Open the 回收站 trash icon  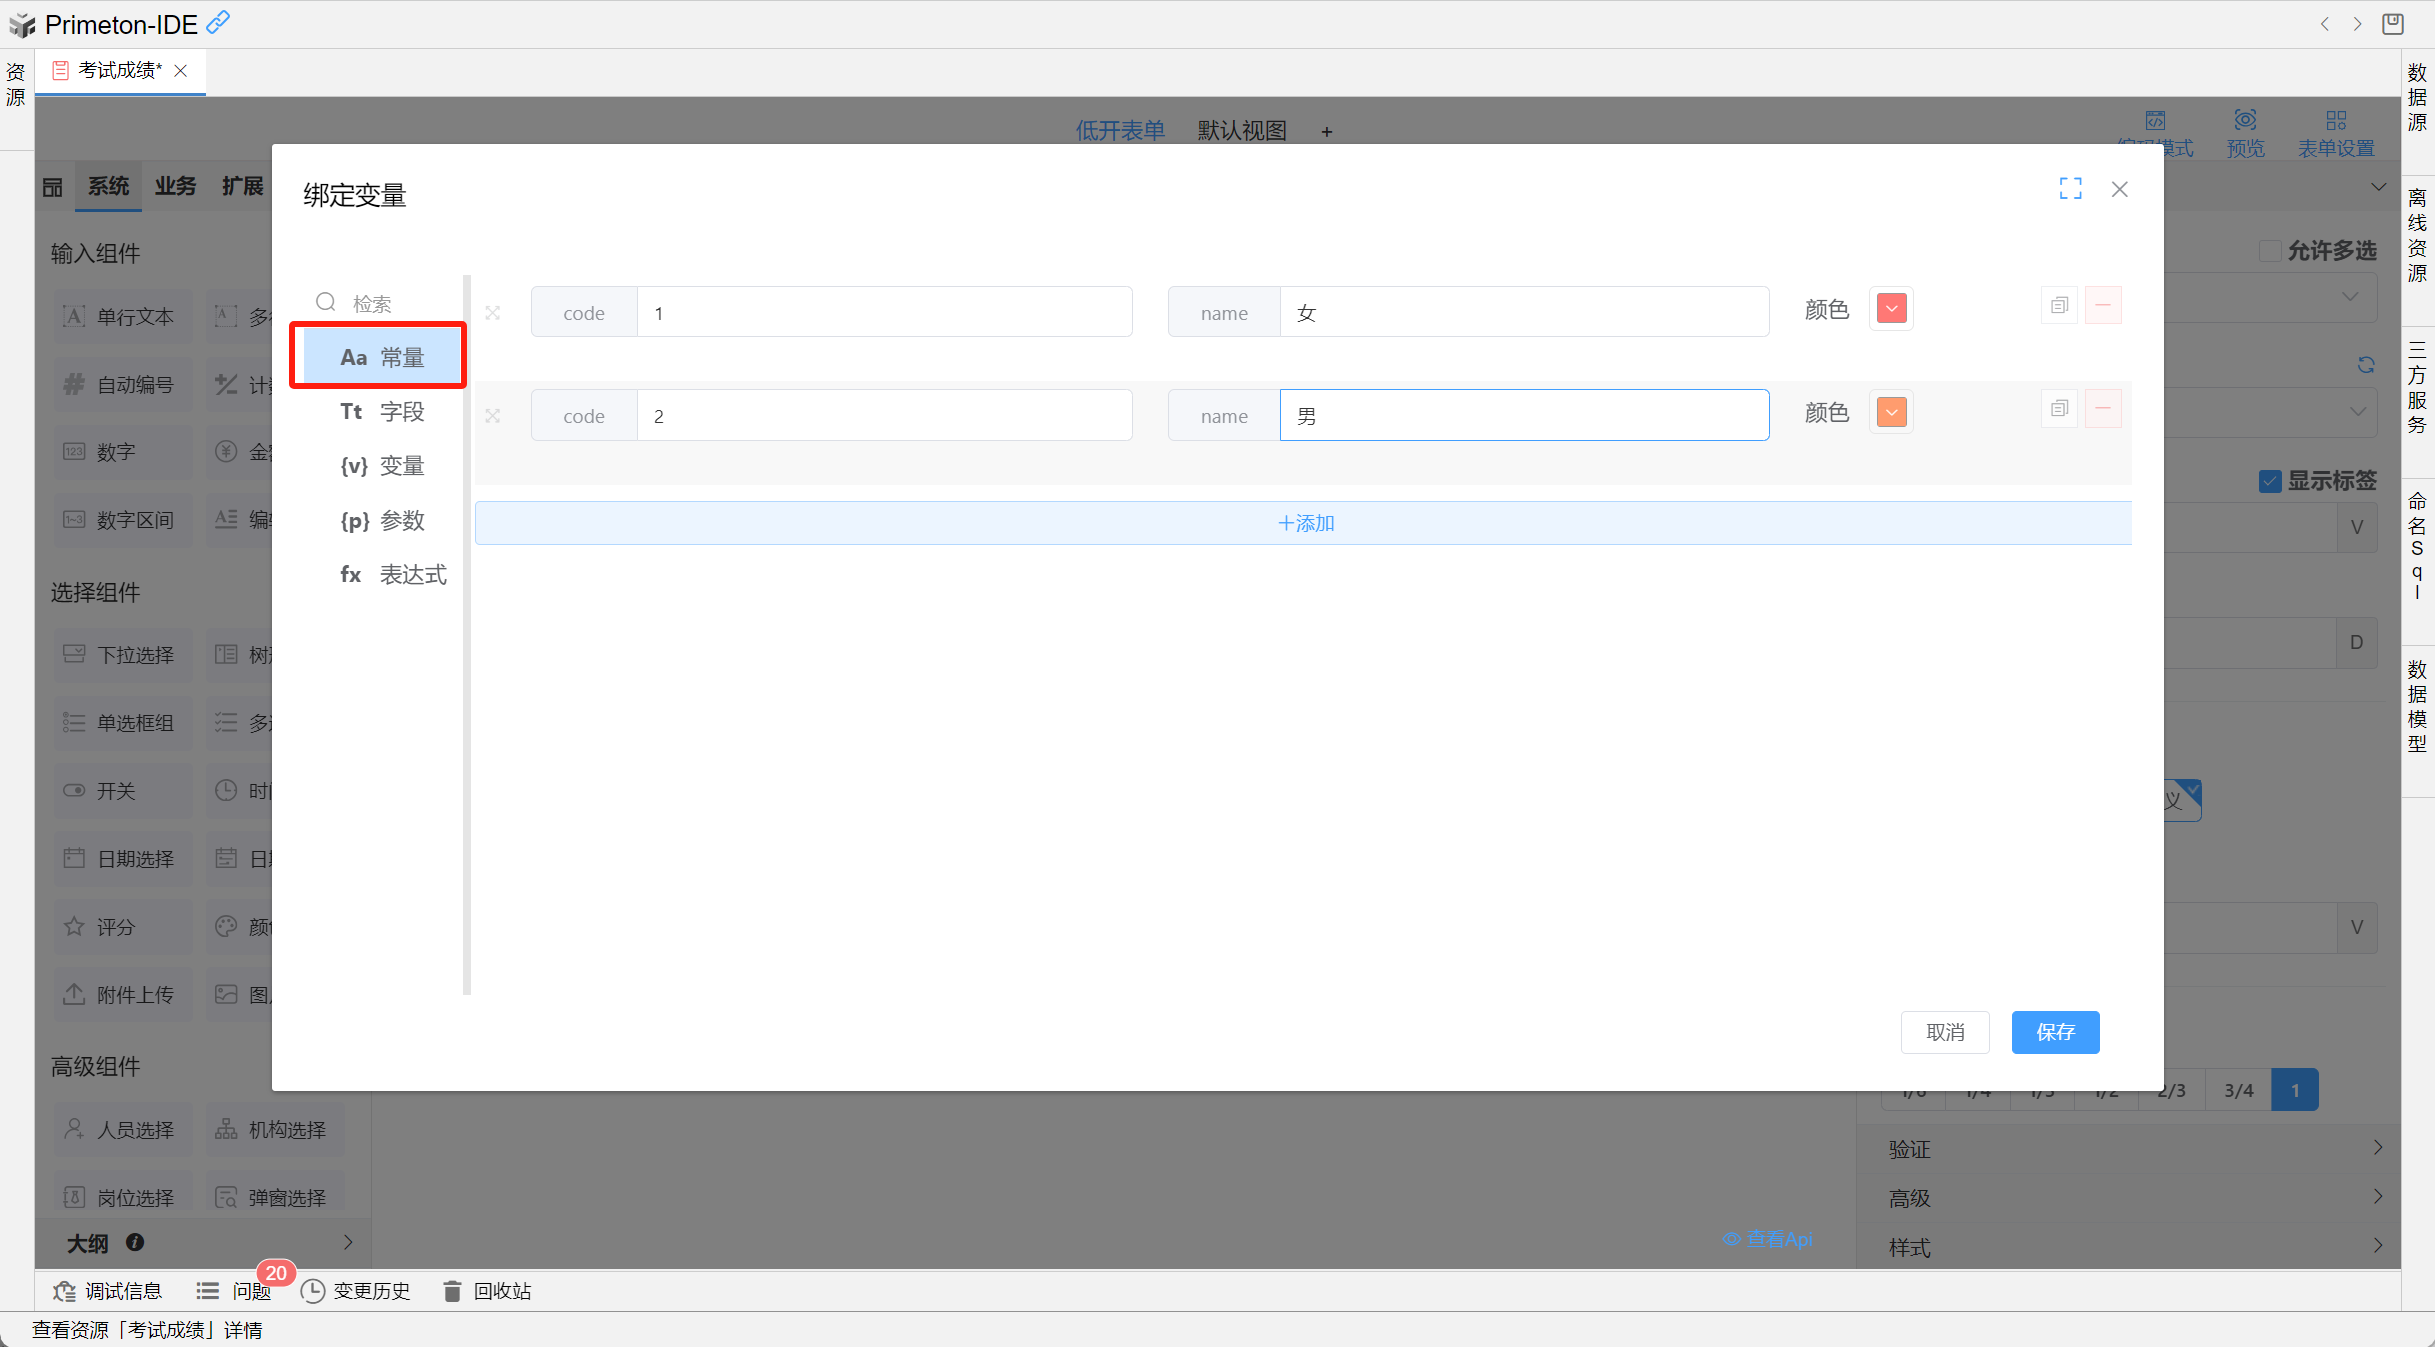click(x=452, y=1291)
